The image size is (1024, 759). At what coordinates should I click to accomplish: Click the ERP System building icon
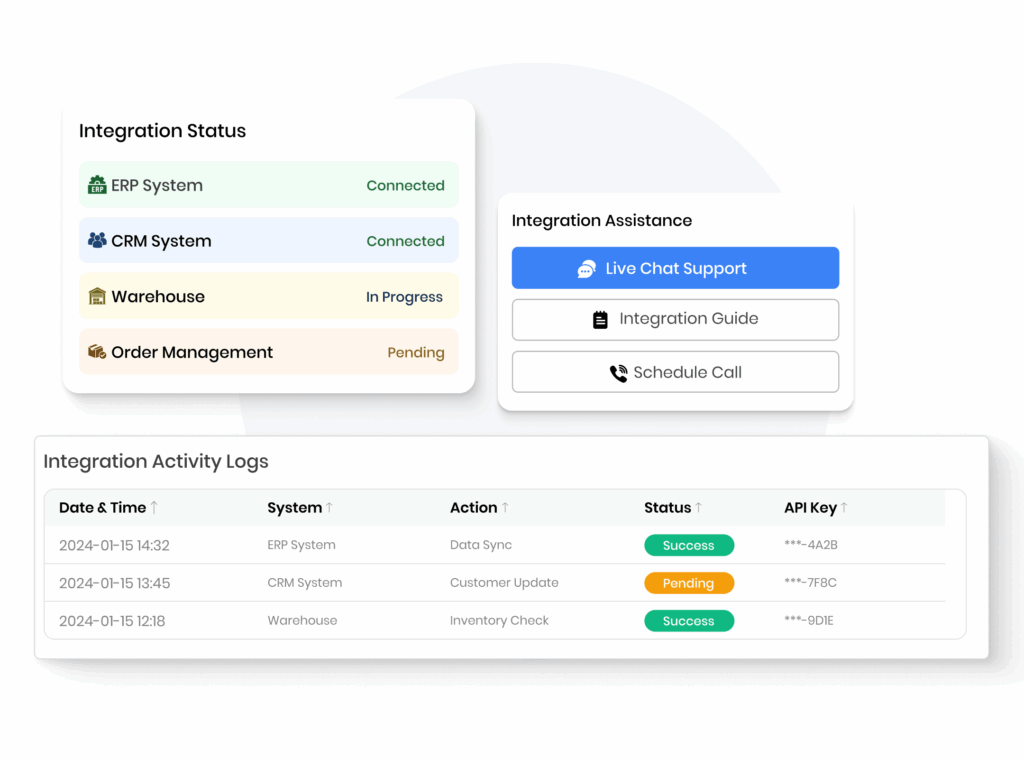(x=97, y=185)
